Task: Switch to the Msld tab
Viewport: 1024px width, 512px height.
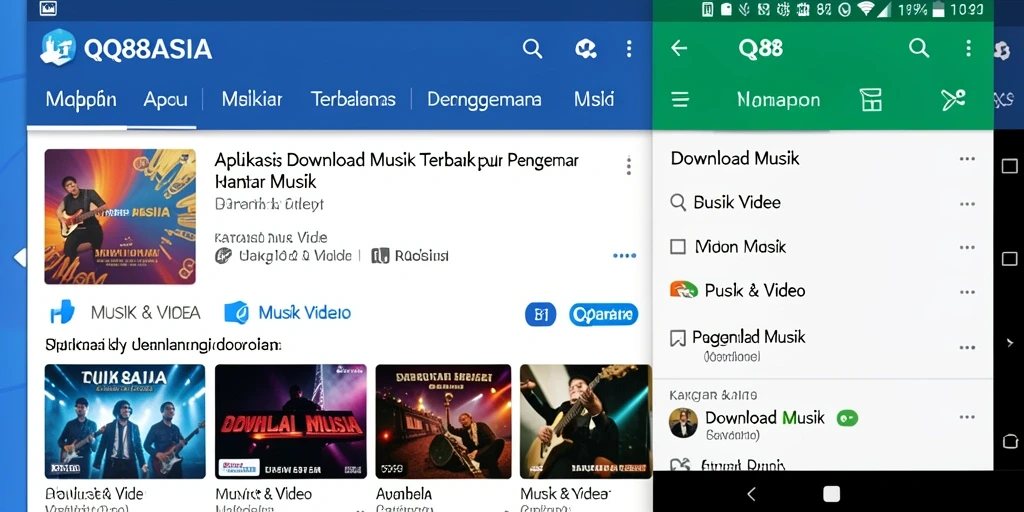Action: 594,99
